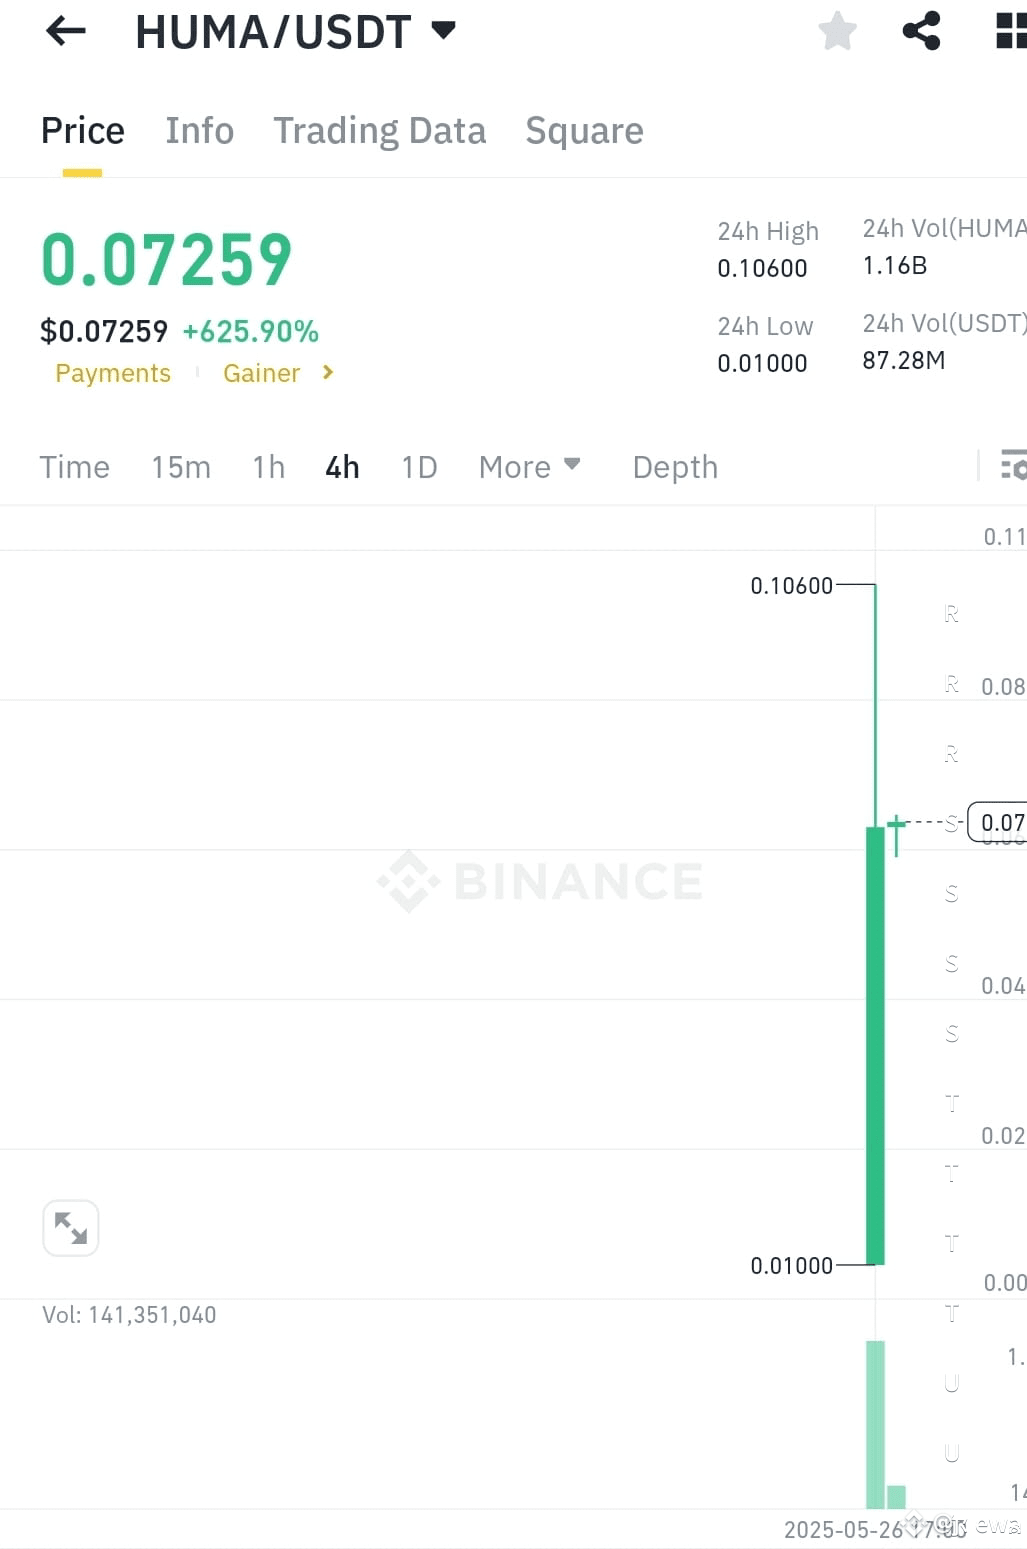Open the HUMA/USDT pair dropdown arrow
1027x1549 pixels.
tap(443, 30)
